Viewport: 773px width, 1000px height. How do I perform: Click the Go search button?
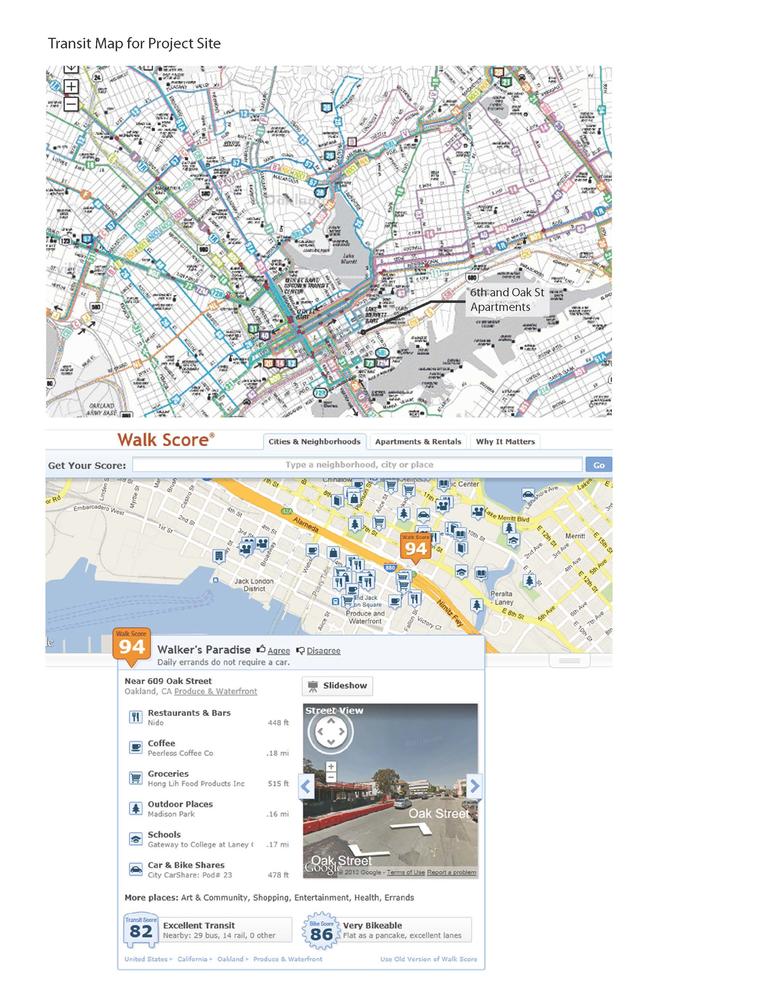point(599,465)
